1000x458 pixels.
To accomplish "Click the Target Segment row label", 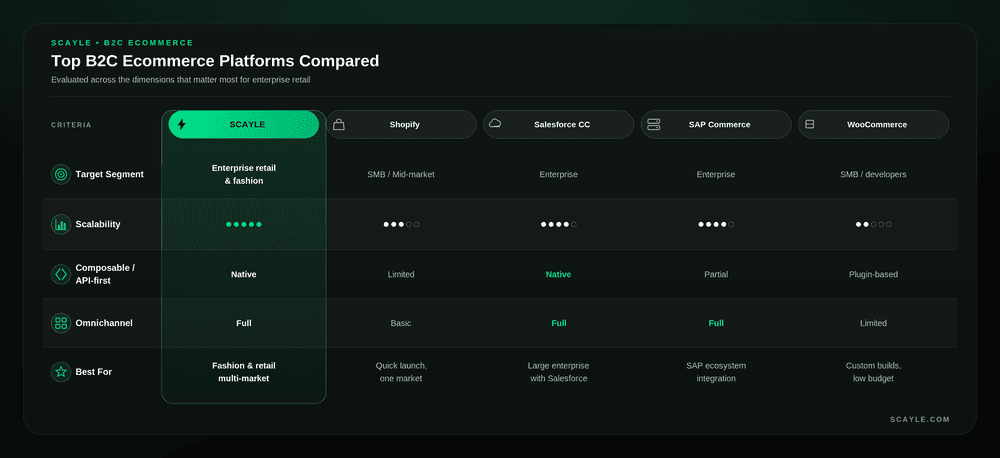I will 109,174.
